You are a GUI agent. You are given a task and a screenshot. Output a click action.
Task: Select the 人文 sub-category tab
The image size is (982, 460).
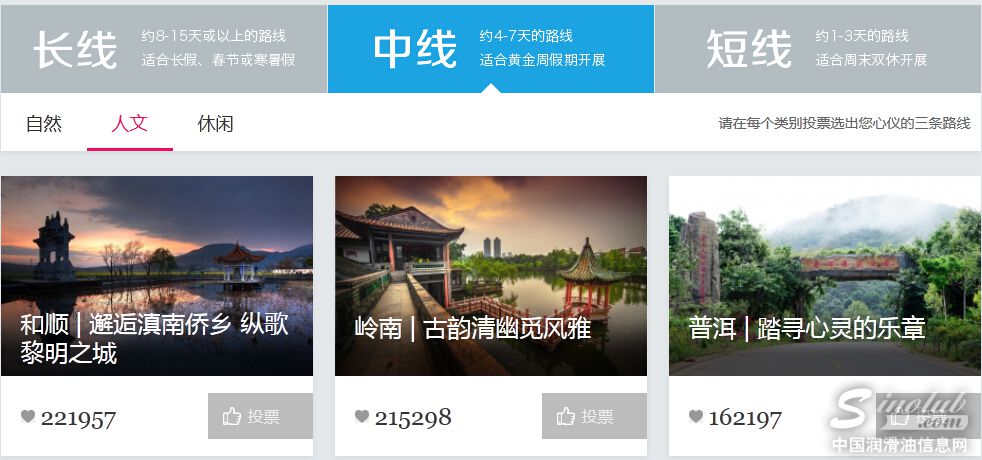(130, 123)
